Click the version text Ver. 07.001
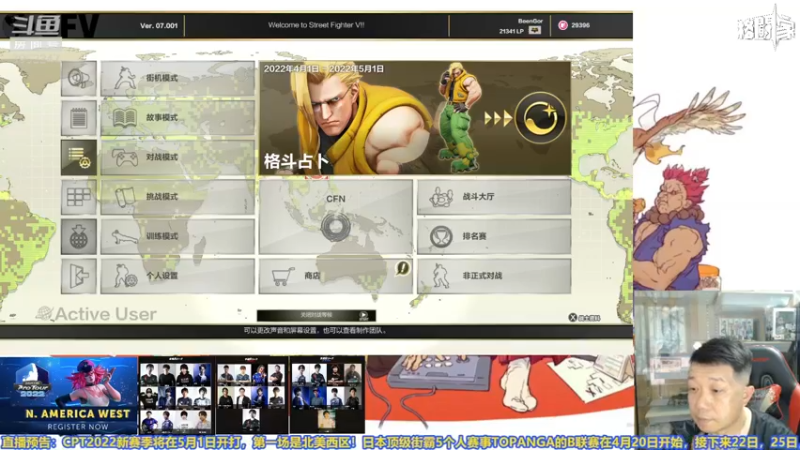Viewport: 800px width, 450px height. [159, 25]
